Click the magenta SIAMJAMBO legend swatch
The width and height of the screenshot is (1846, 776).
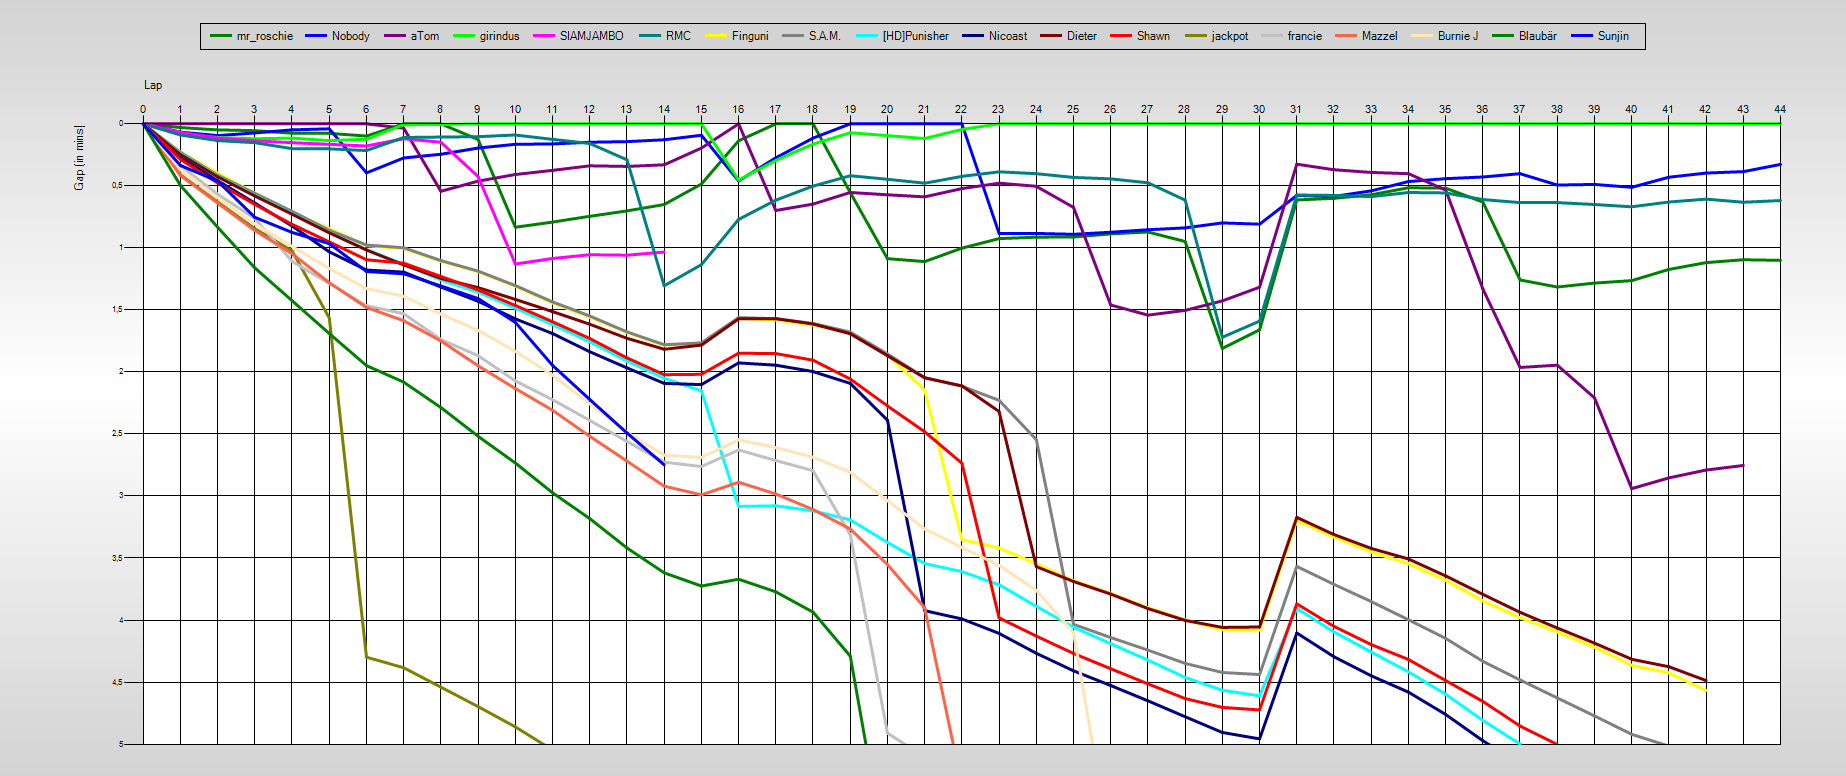tap(545, 36)
